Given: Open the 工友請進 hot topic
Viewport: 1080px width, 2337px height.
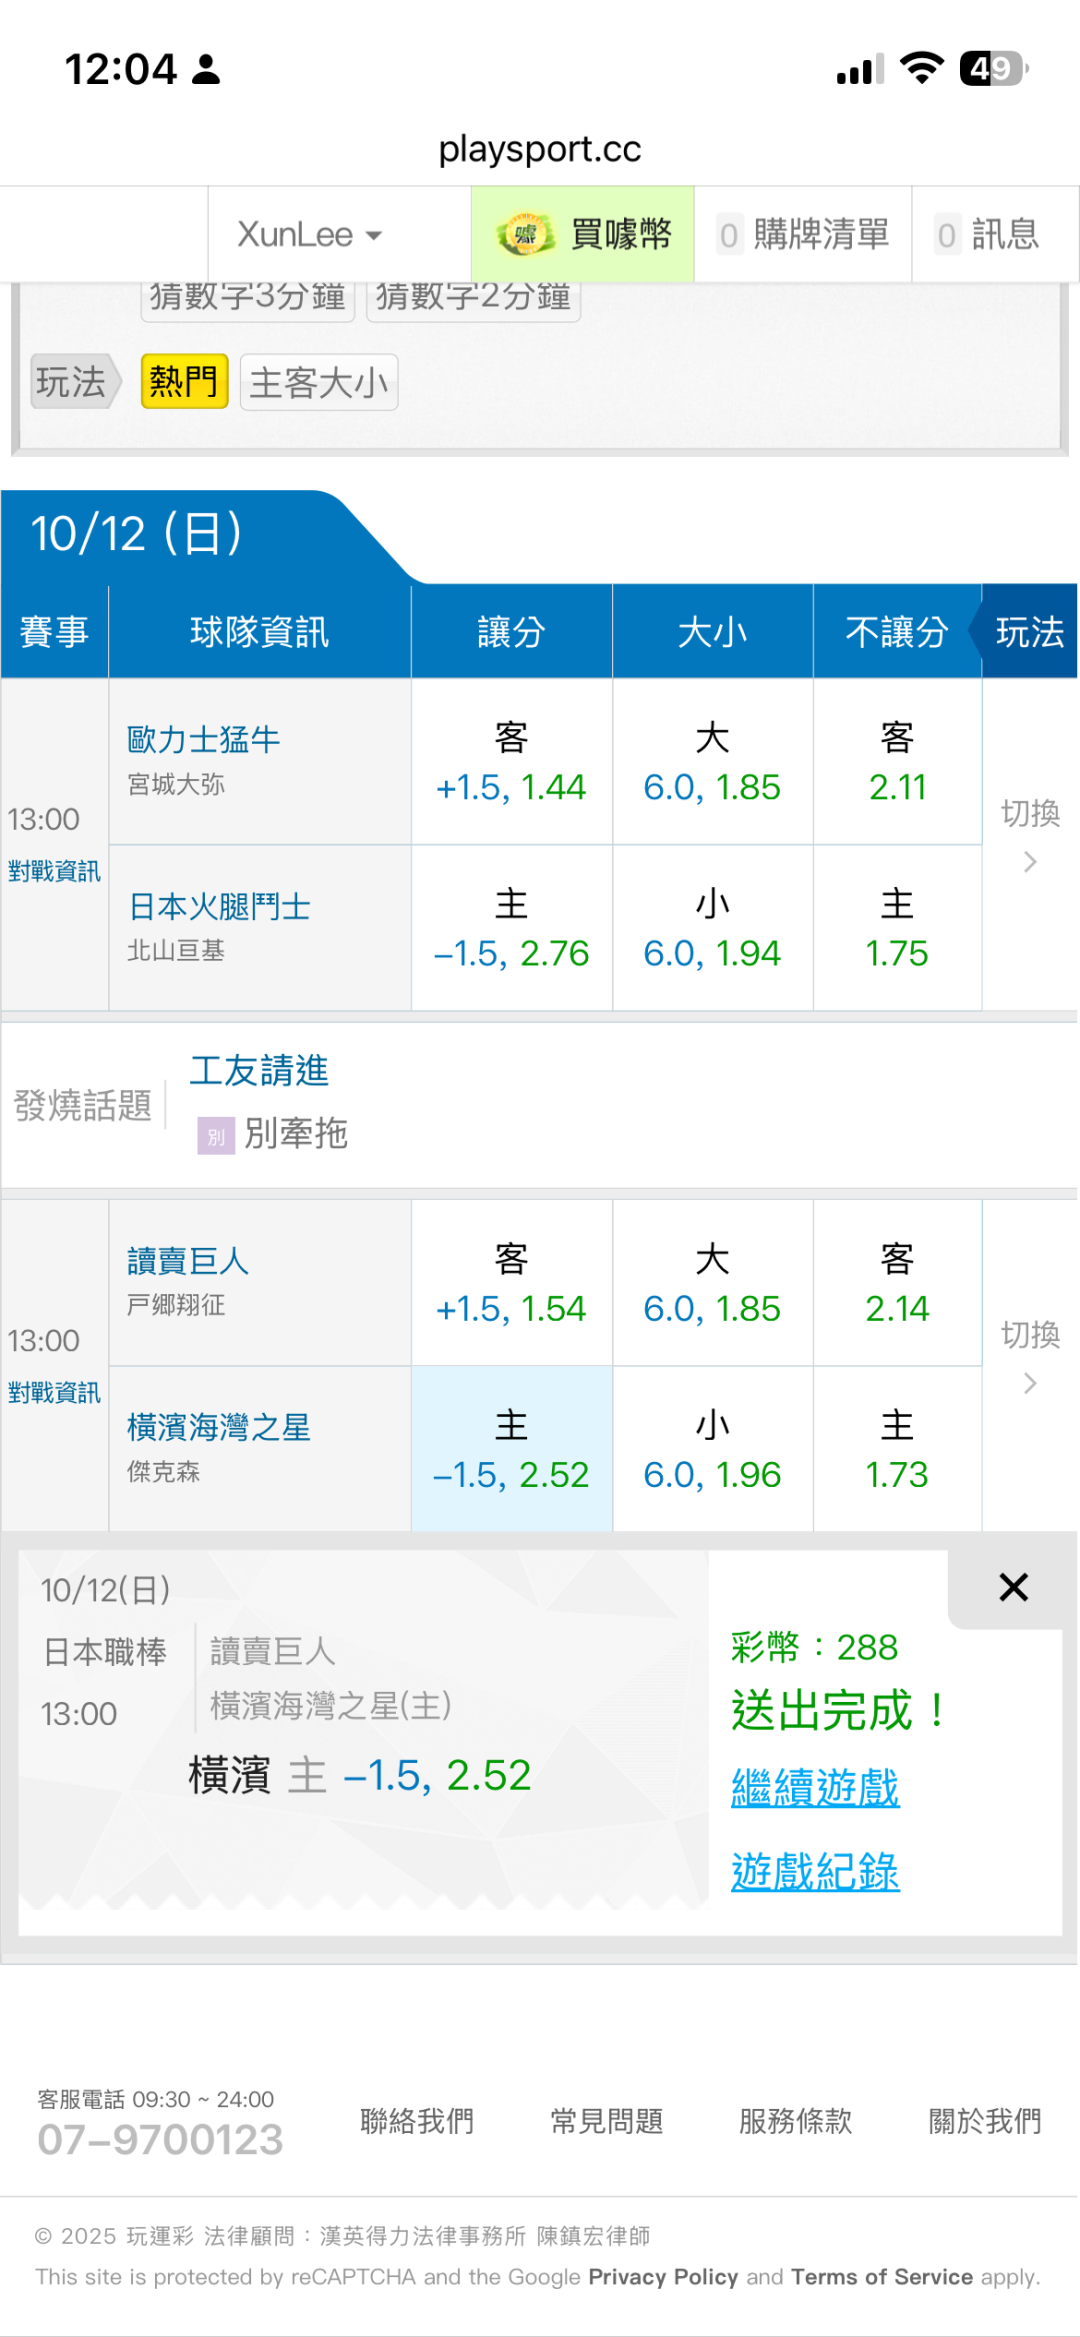Looking at the screenshot, I should [259, 1071].
